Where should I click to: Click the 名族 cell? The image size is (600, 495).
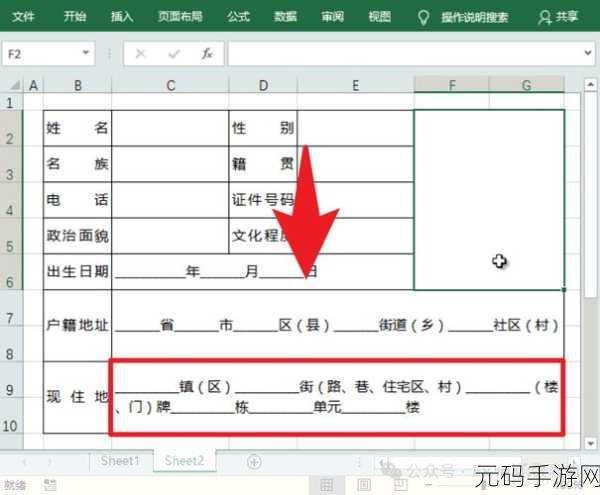78,164
